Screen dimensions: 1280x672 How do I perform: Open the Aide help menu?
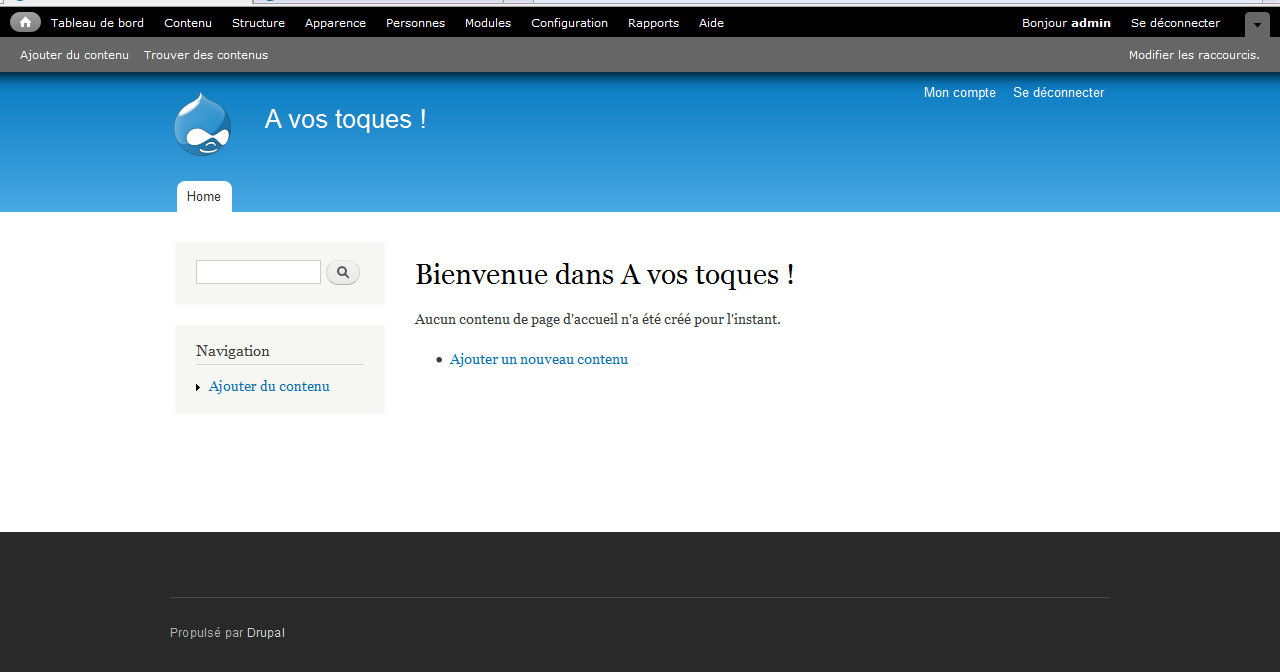[x=711, y=23]
